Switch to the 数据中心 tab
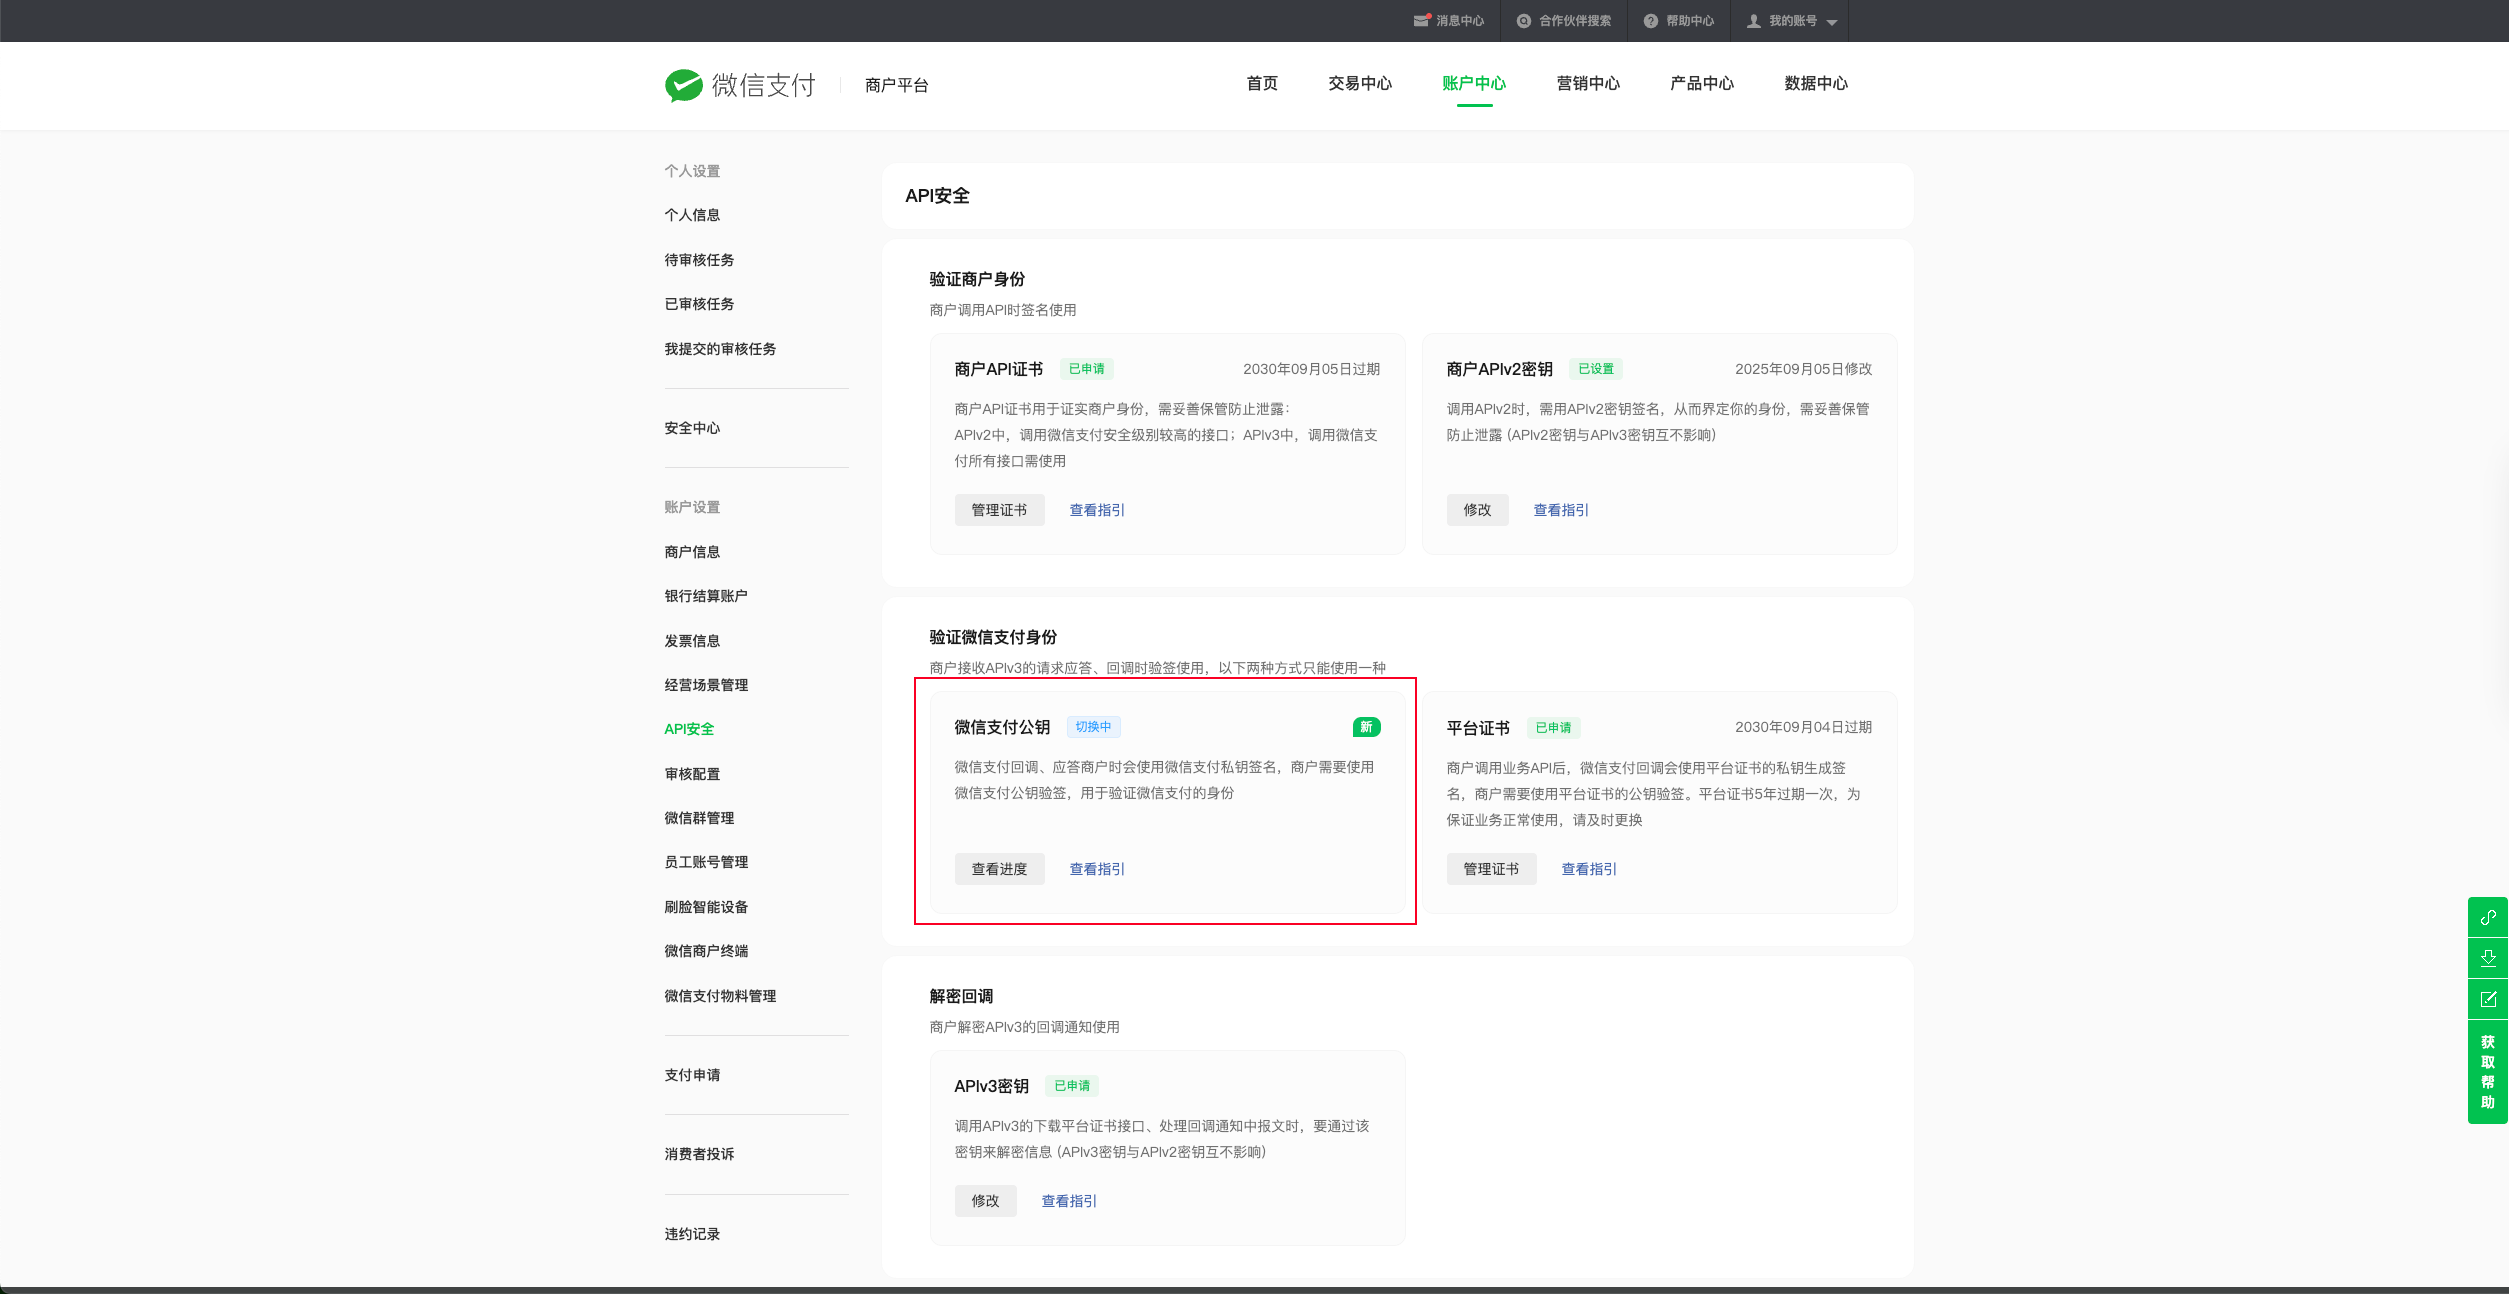Viewport: 2509px width, 1294px height. pos(1815,83)
